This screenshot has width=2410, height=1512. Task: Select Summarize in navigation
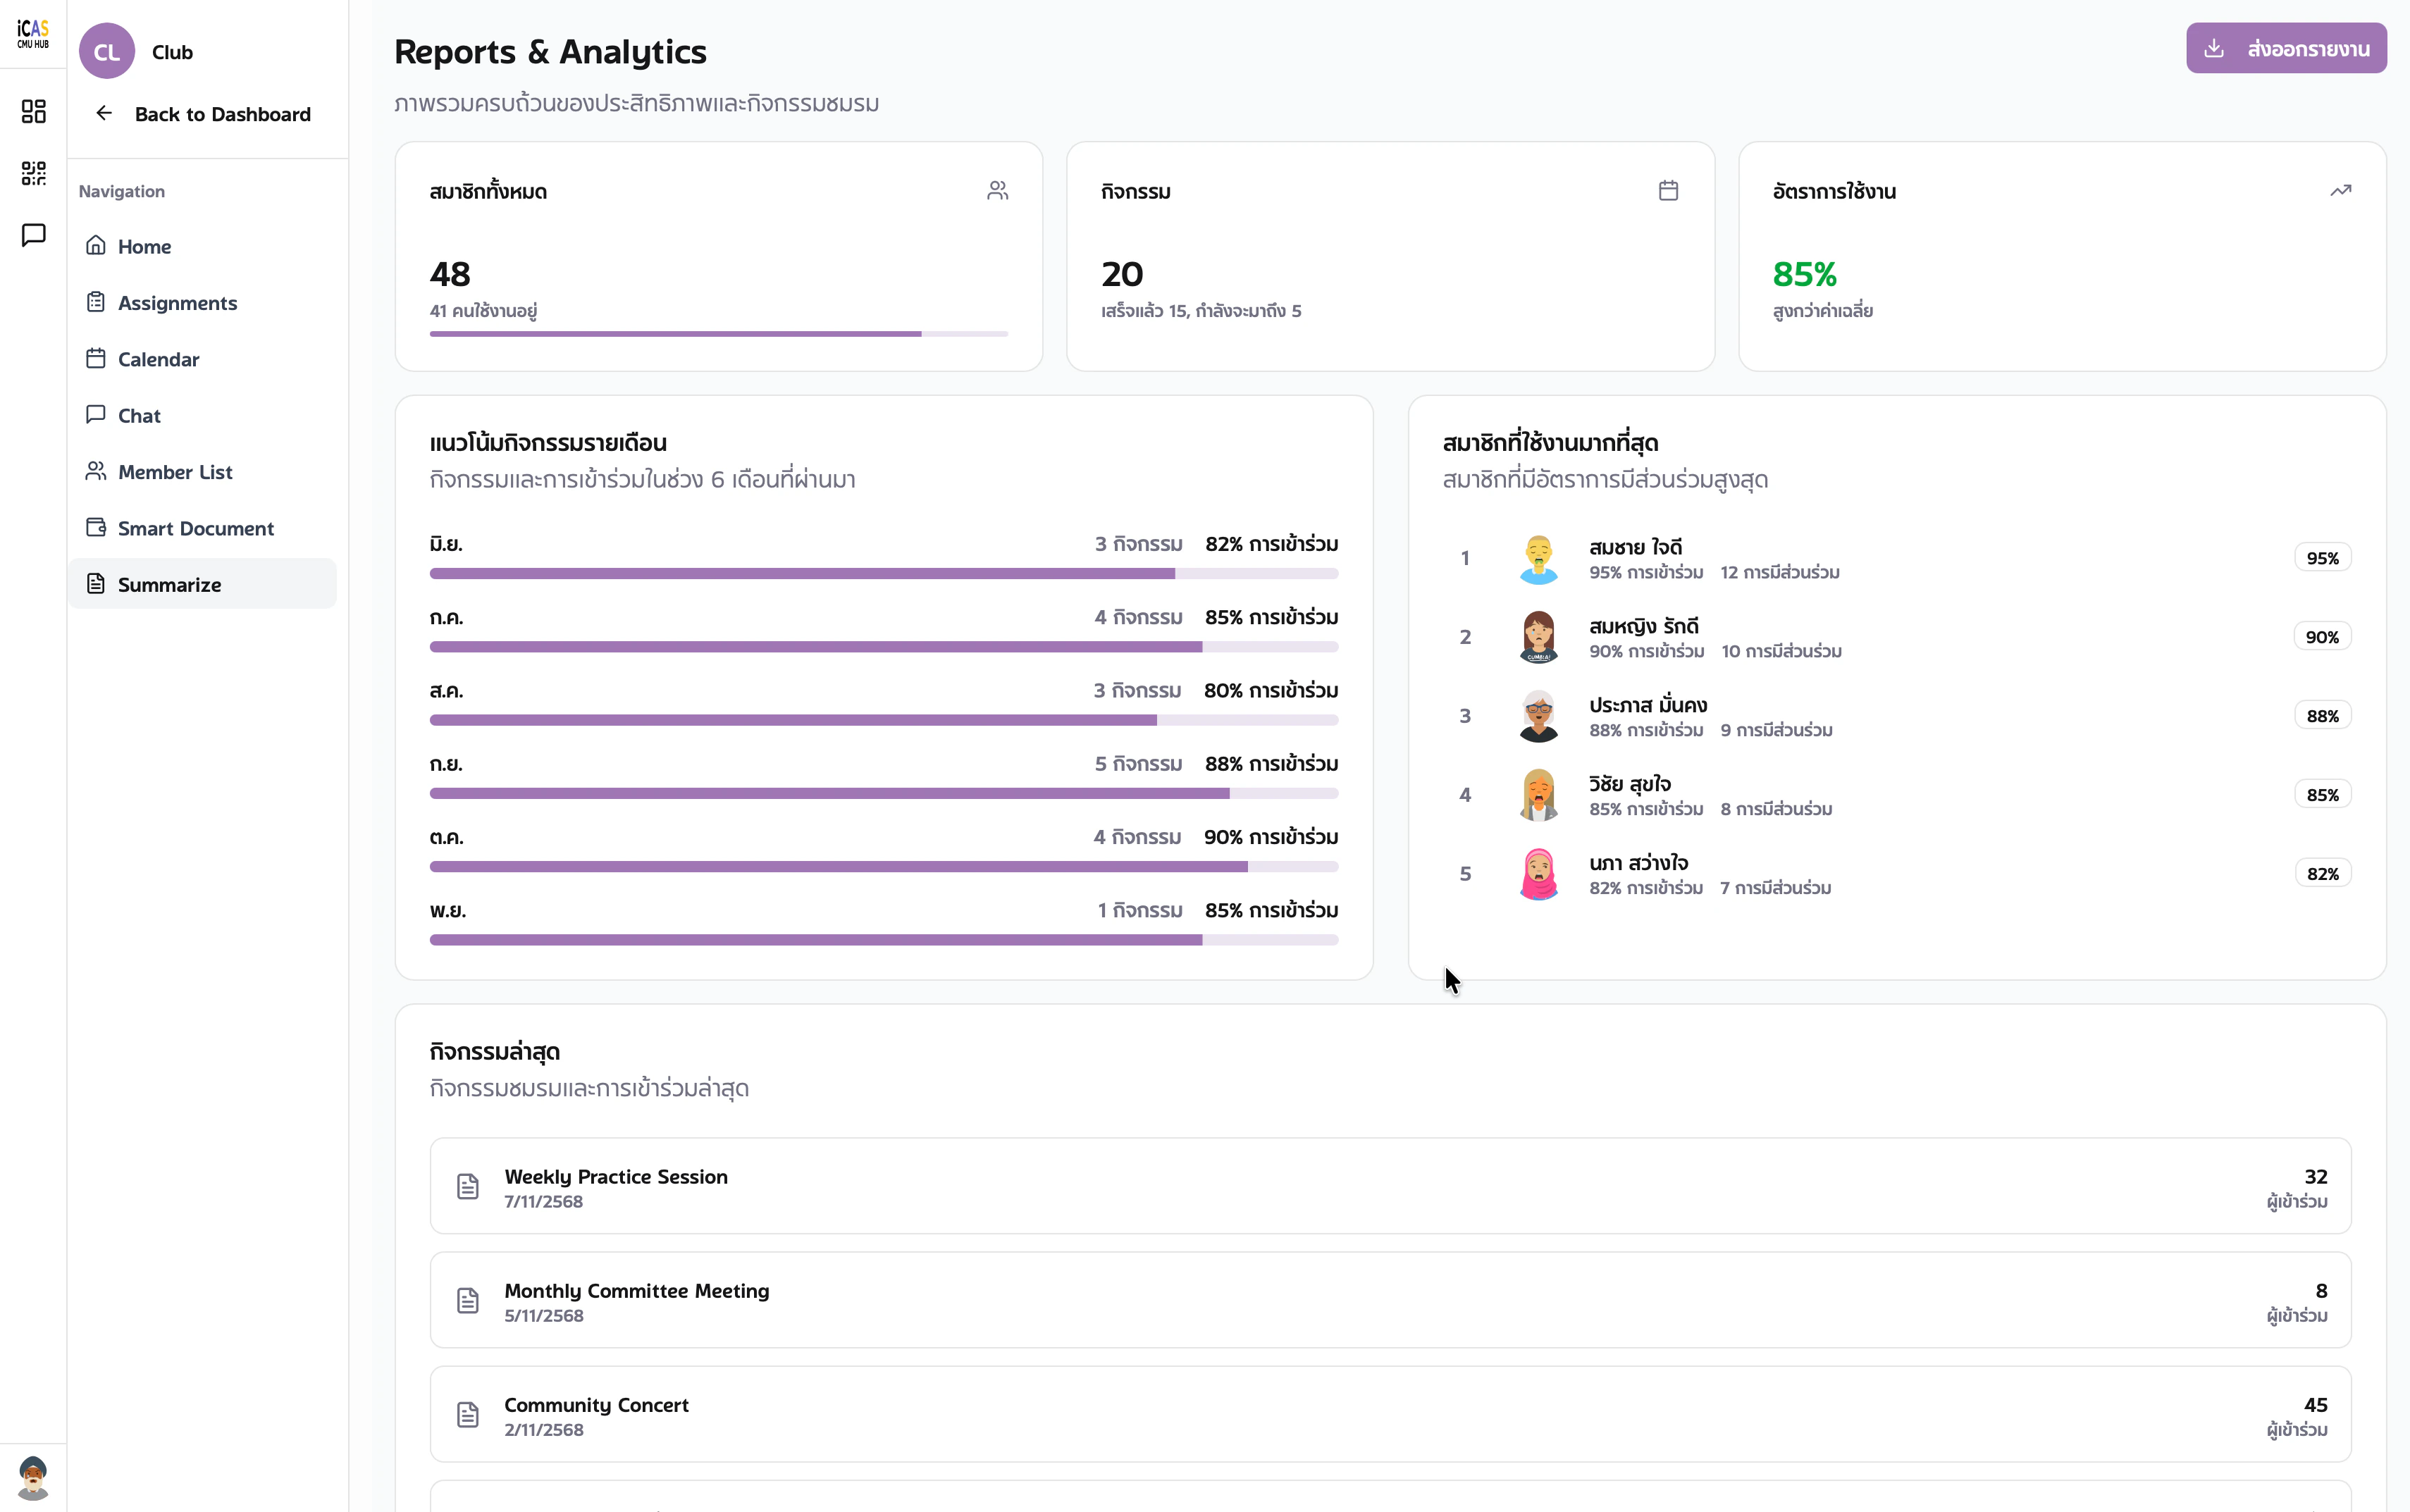pyautogui.click(x=202, y=584)
